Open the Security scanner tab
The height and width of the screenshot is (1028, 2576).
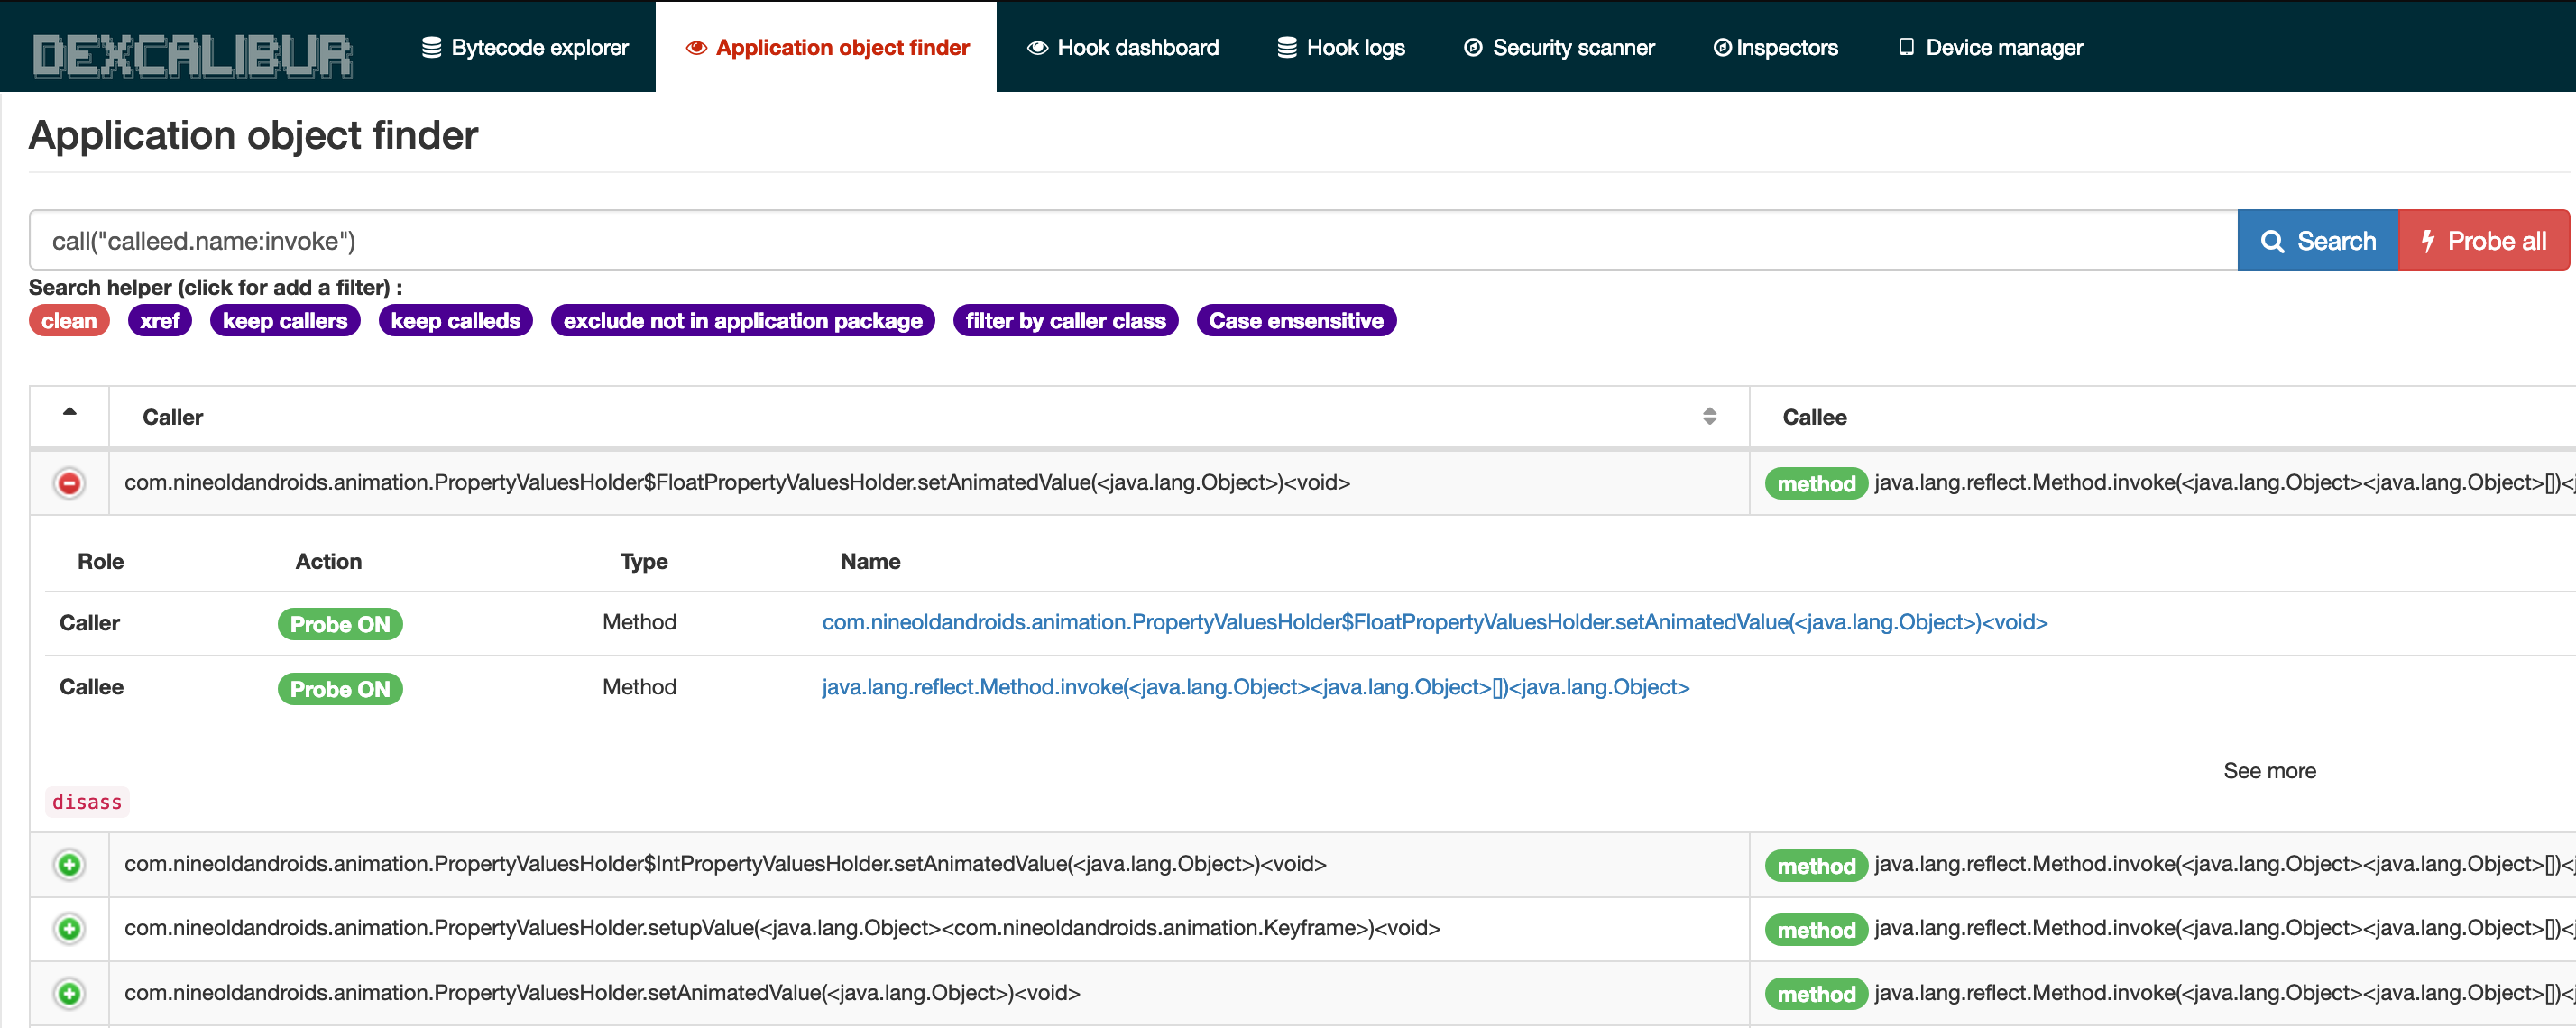(1559, 47)
